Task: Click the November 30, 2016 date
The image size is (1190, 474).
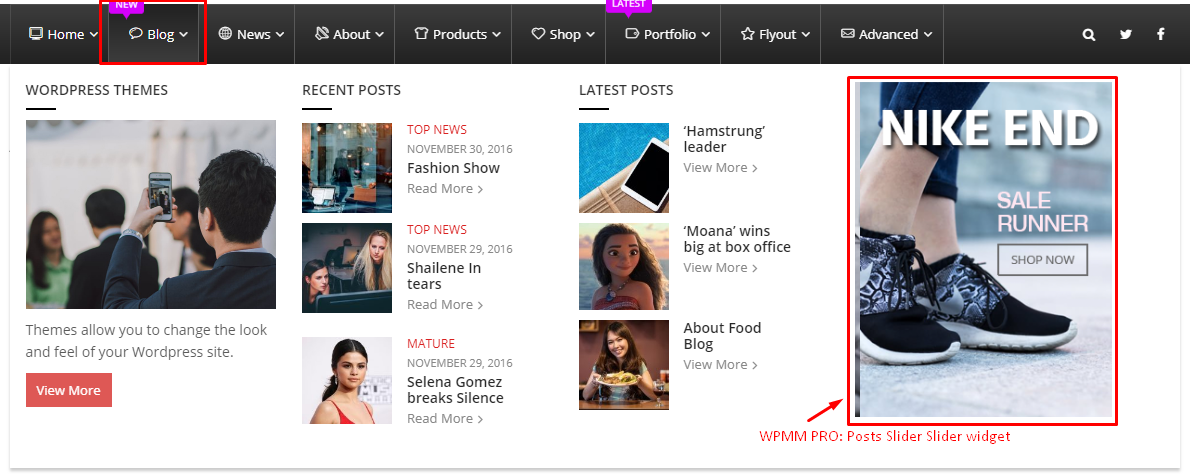Action: pyautogui.click(x=460, y=149)
